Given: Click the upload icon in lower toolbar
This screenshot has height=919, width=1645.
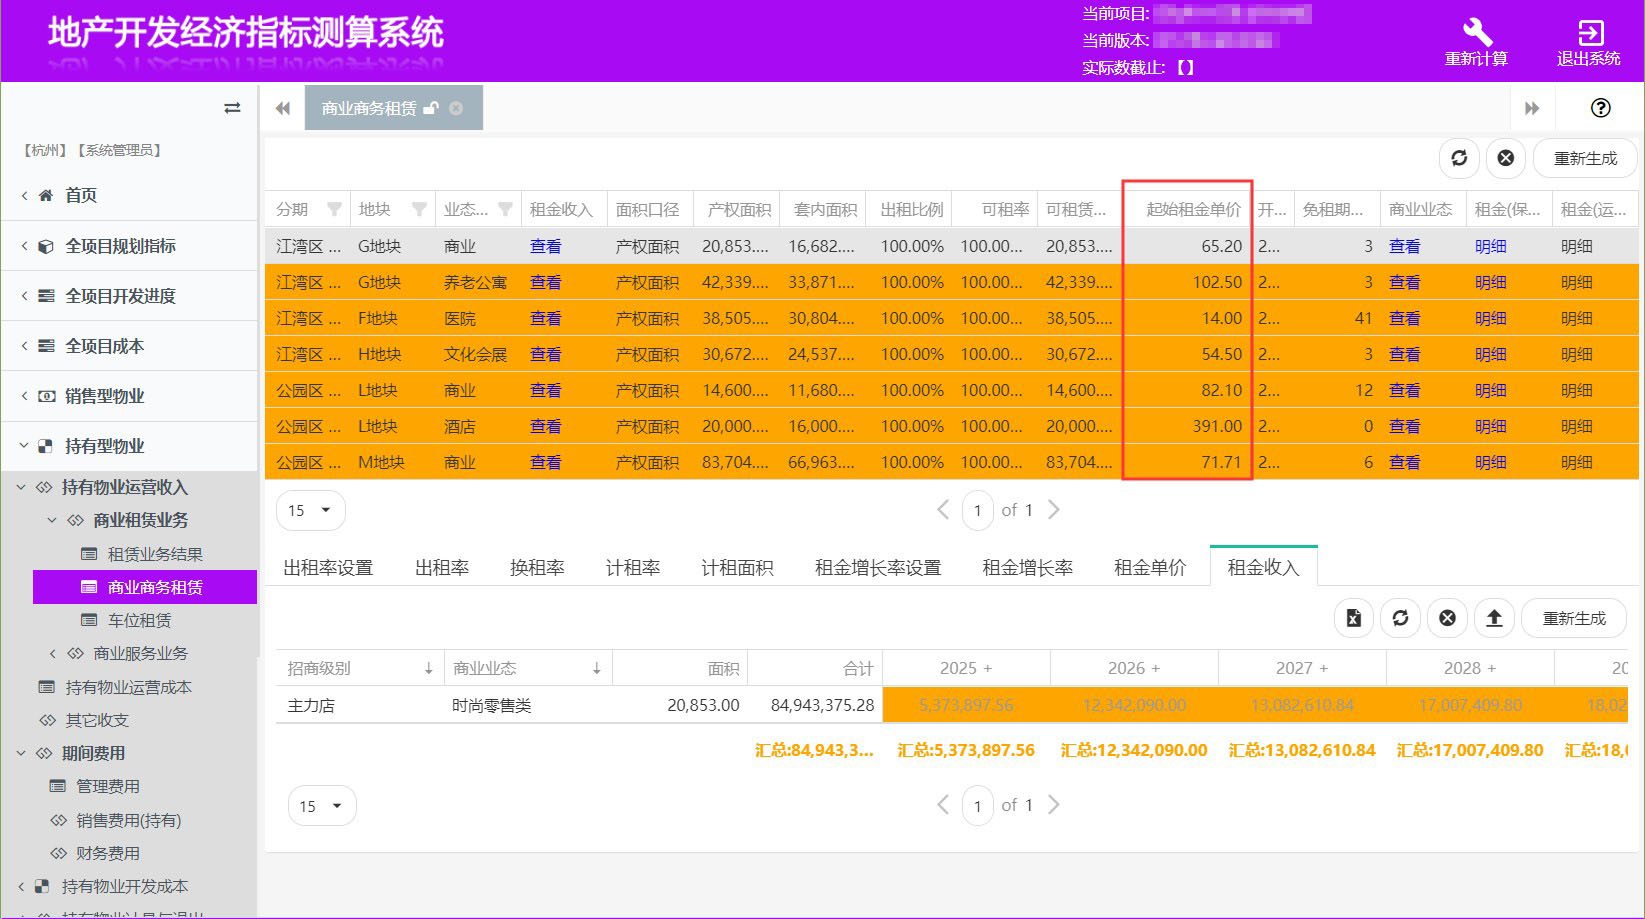Looking at the screenshot, I should 1494,618.
